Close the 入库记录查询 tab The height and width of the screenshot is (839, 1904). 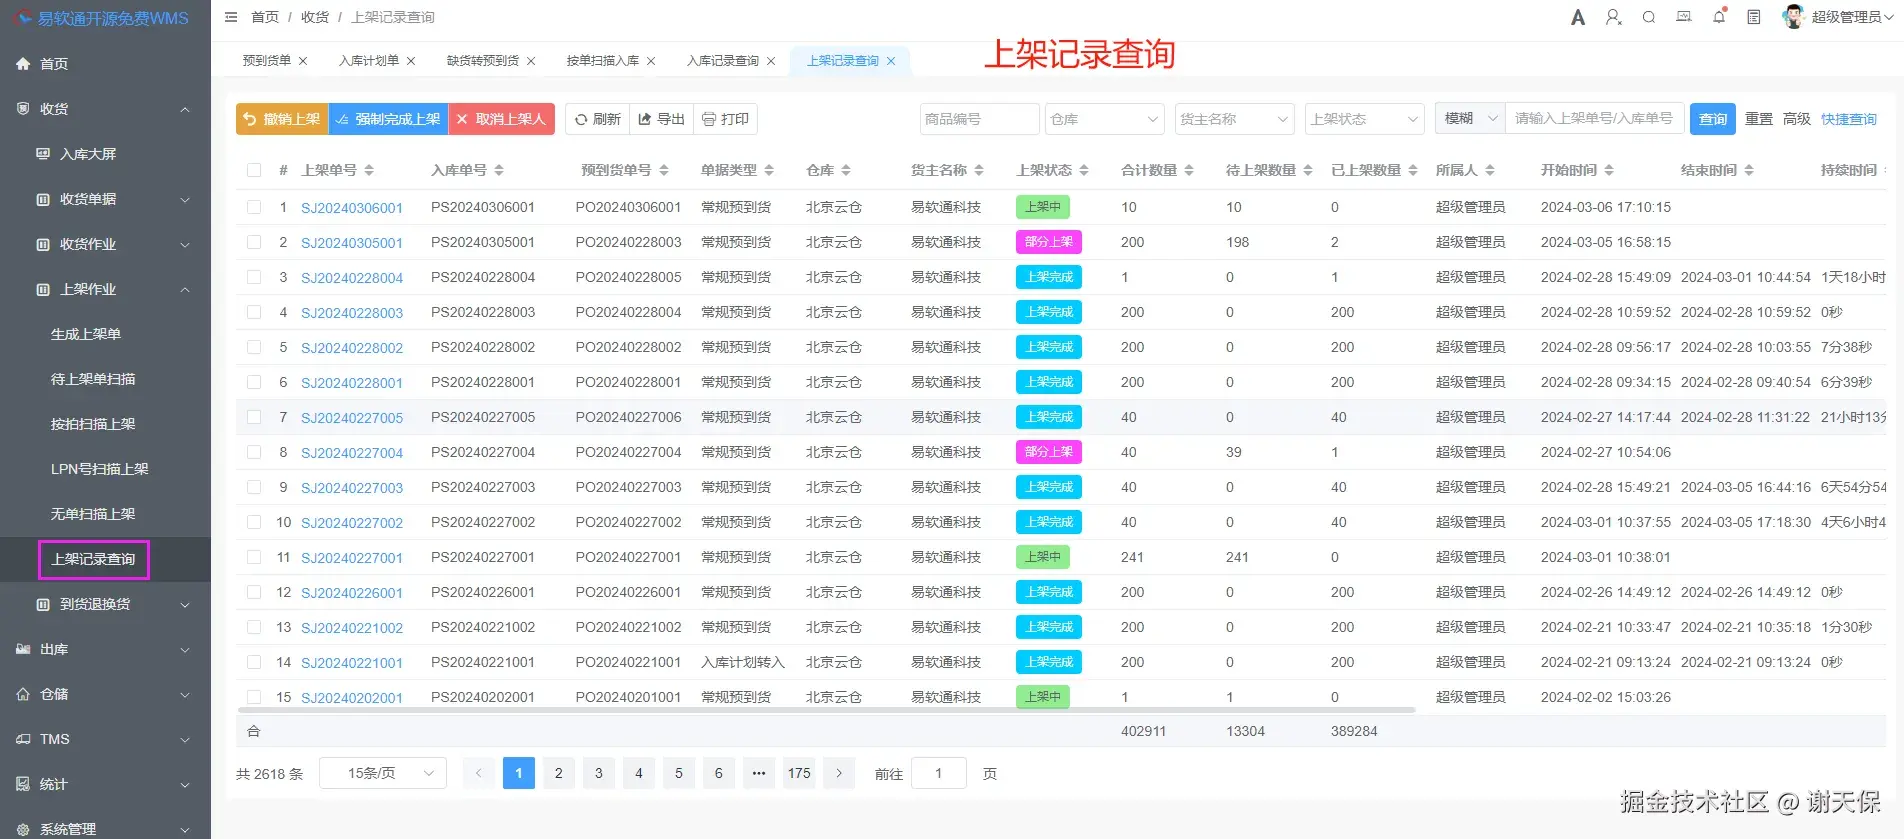pyautogui.click(x=771, y=61)
